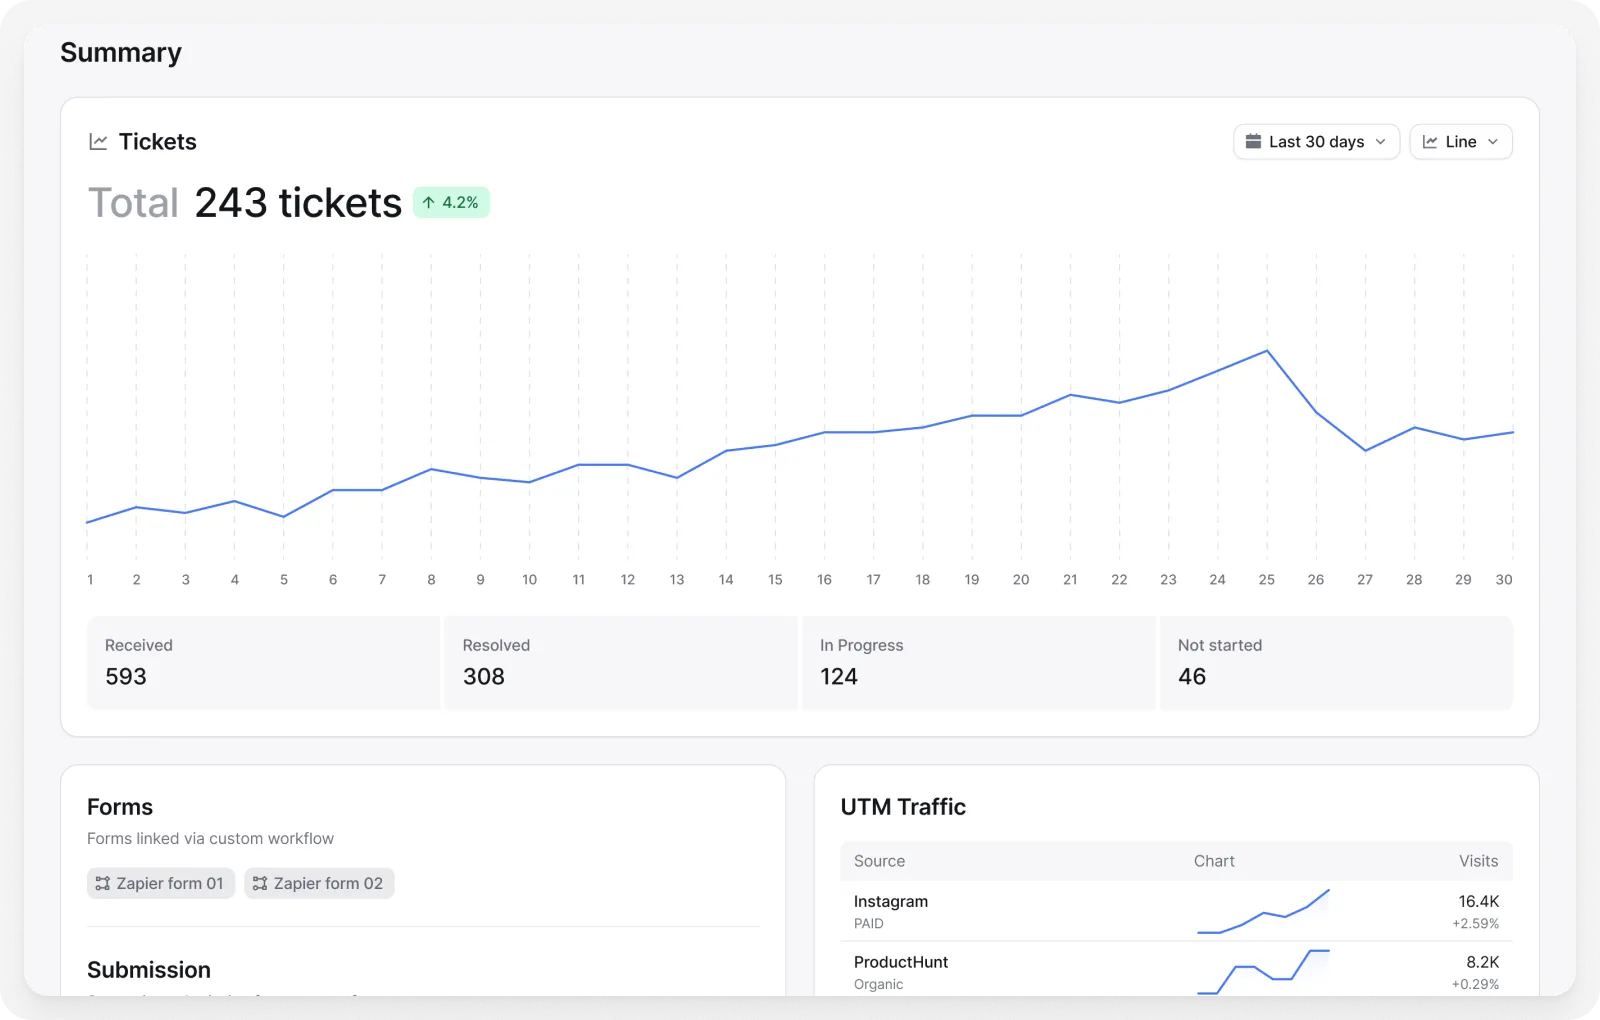Click the calendar icon in date filter

pos(1253,142)
